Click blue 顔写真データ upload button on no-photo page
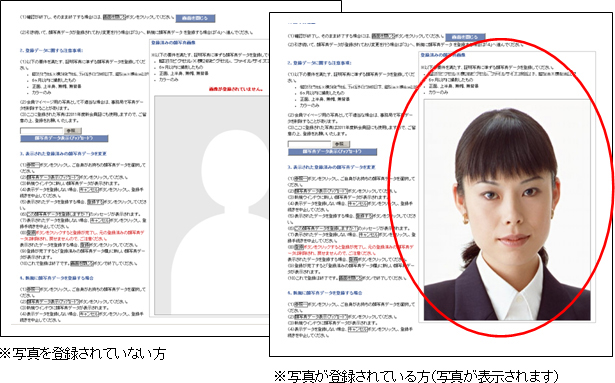This screenshot has height=383, width=615. 64,139
